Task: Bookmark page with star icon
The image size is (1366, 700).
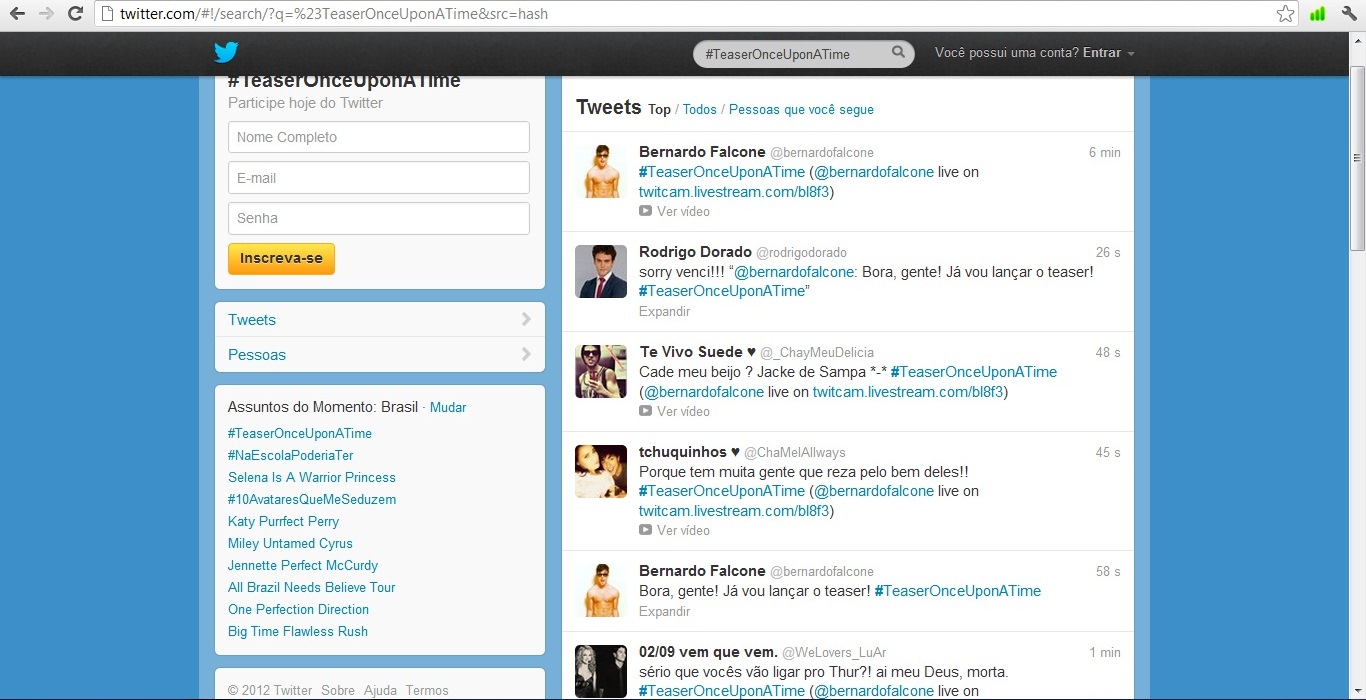Action: tap(1285, 14)
